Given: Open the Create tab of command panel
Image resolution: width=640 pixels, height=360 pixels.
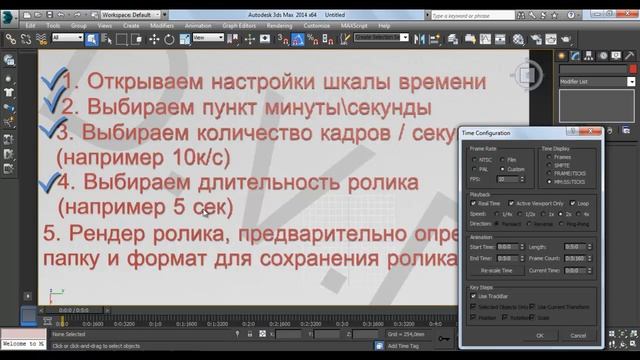Looking at the screenshot, I should coord(562,56).
